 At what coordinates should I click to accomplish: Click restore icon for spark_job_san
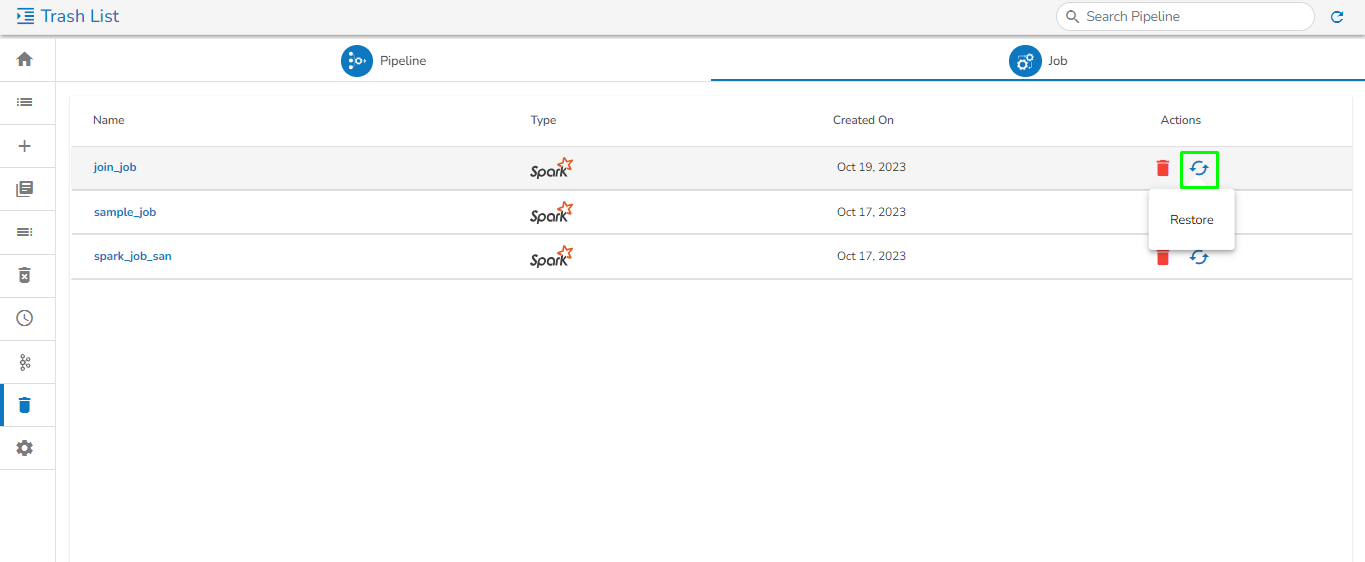(x=1199, y=257)
